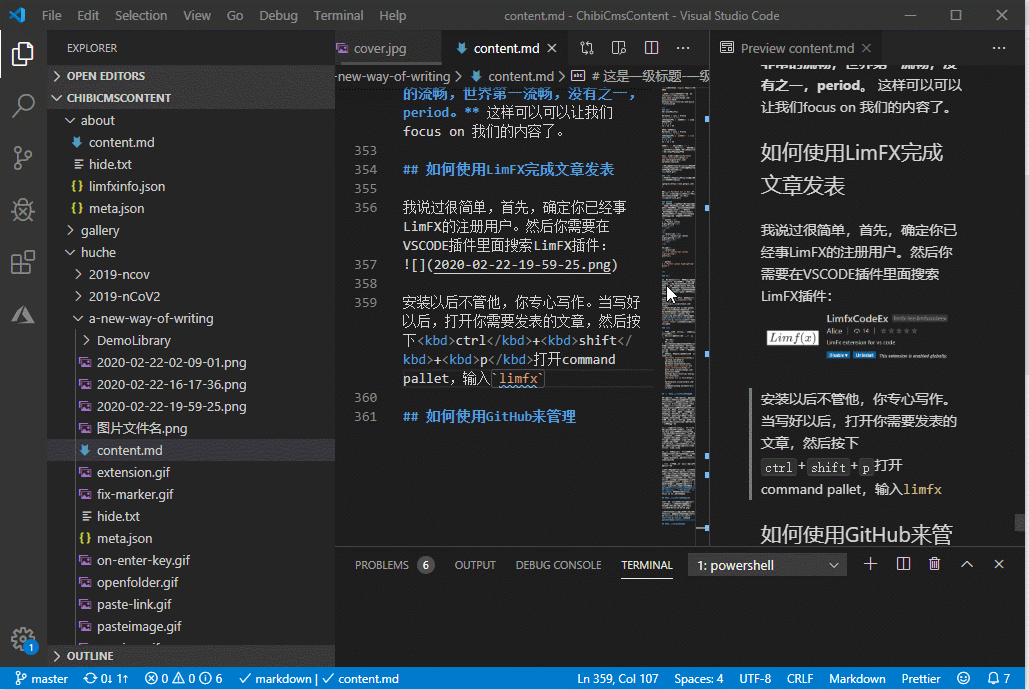Image resolution: width=1029 pixels, height=690 pixels.
Task: Open the Azure view in activity bar
Action: (x=23, y=314)
